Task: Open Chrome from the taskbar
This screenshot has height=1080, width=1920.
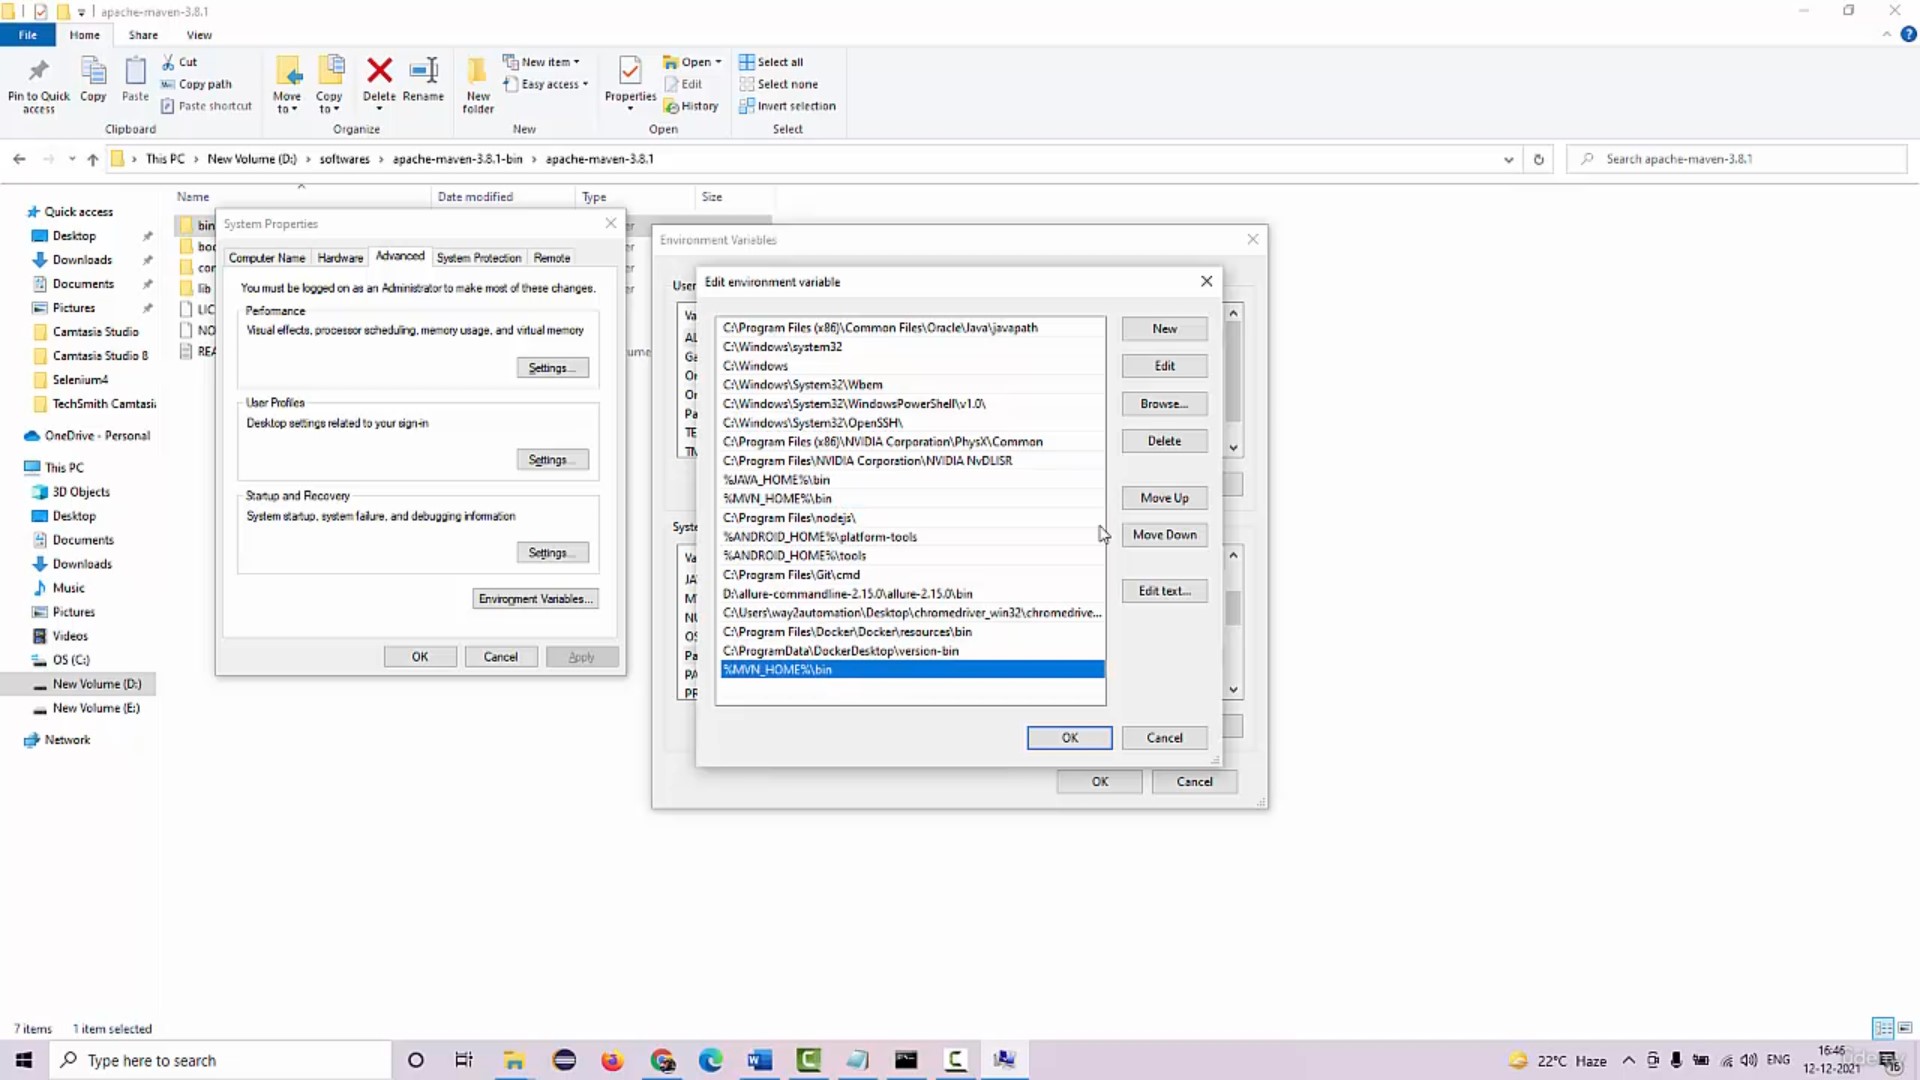Action: point(662,1060)
